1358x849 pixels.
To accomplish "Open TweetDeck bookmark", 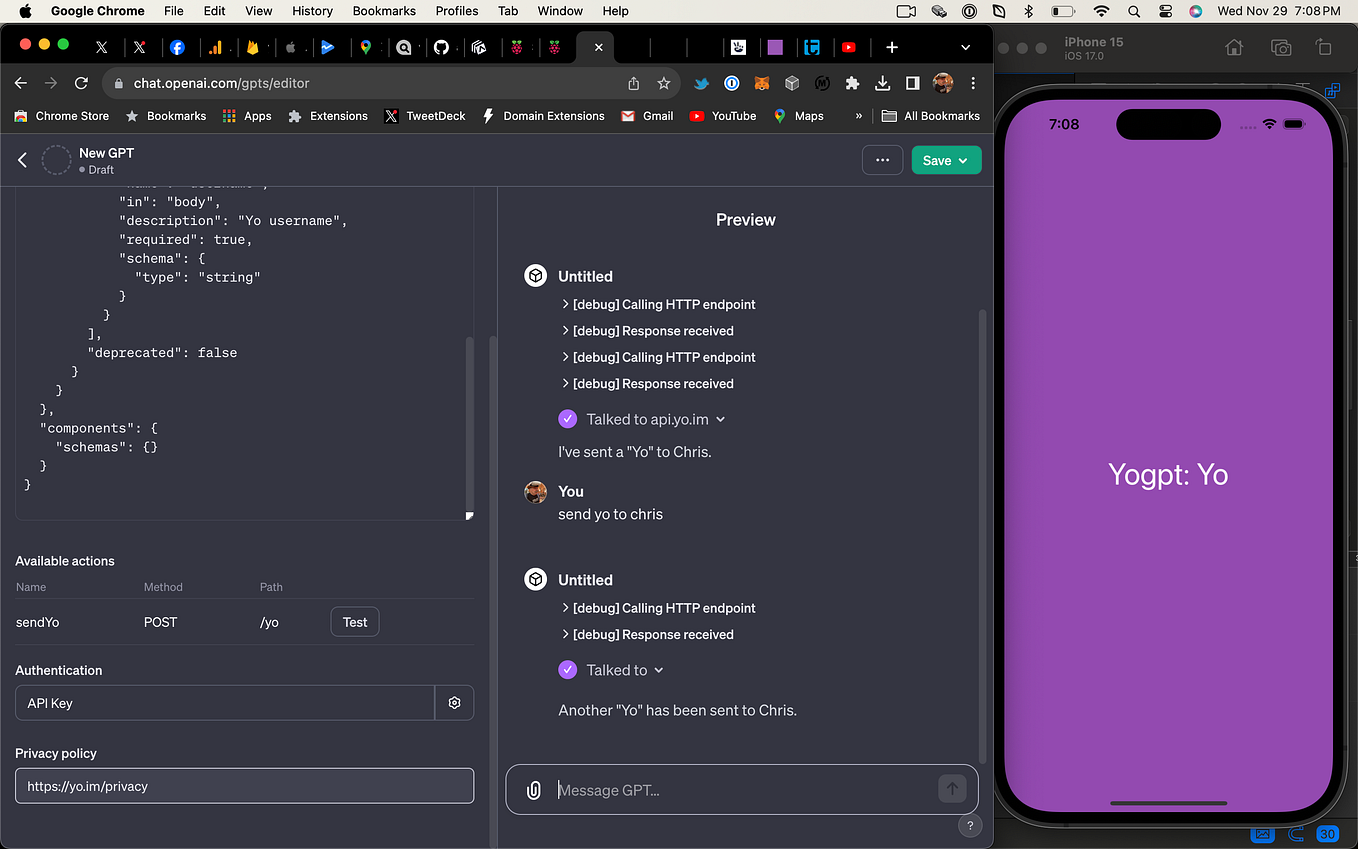I will tap(426, 116).
